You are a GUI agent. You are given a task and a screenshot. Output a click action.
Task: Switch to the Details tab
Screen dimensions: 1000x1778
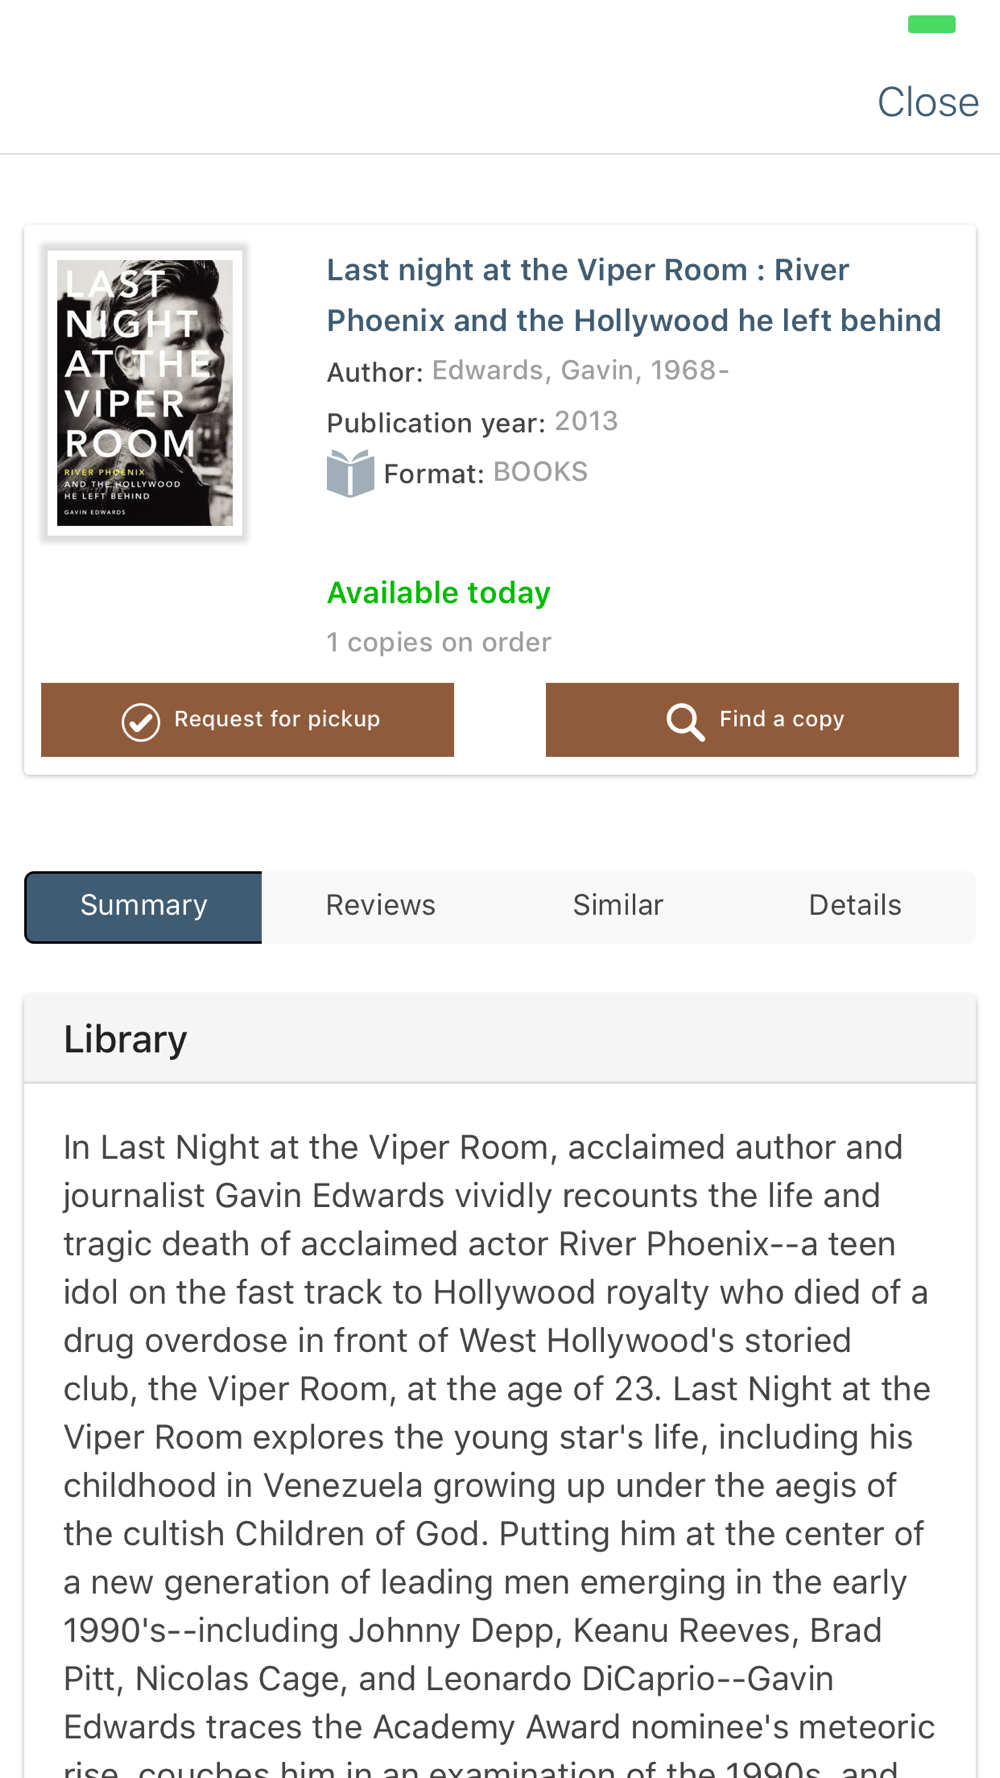855,906
